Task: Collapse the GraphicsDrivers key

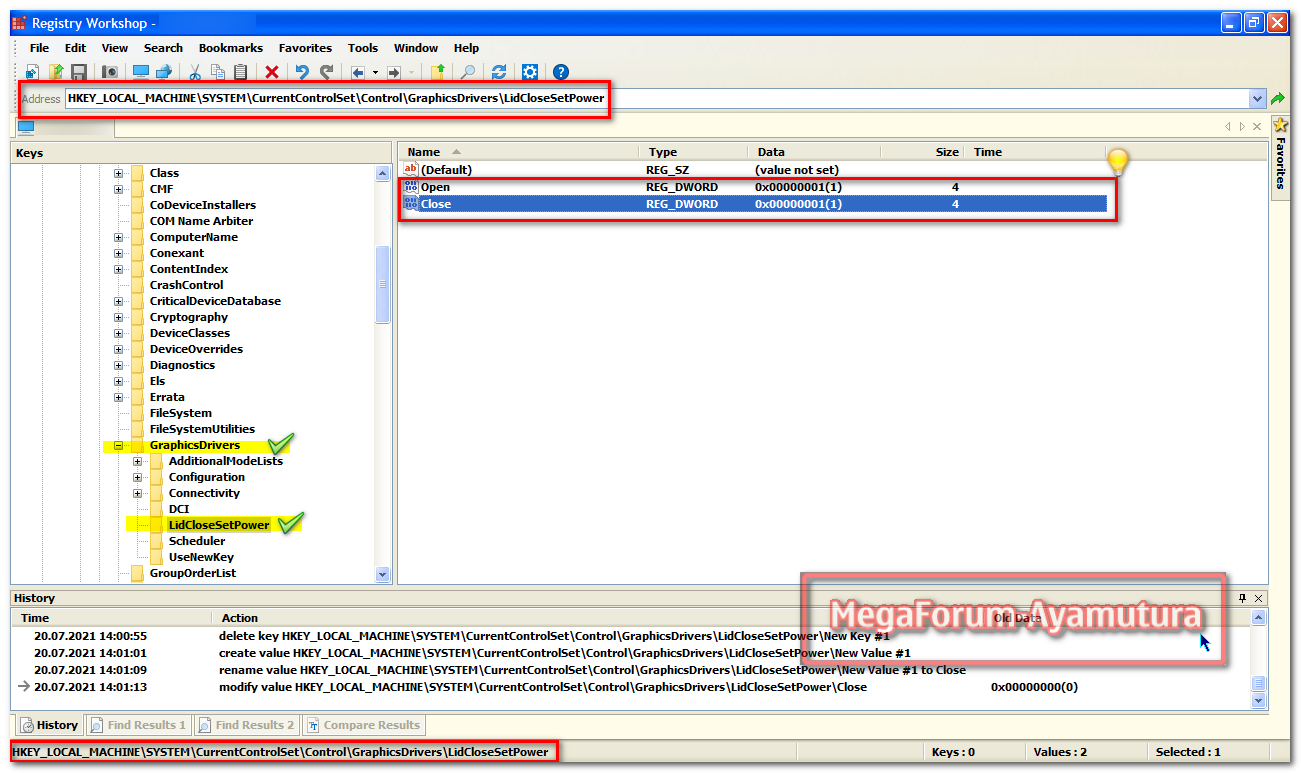Action: tap(118, 445)
